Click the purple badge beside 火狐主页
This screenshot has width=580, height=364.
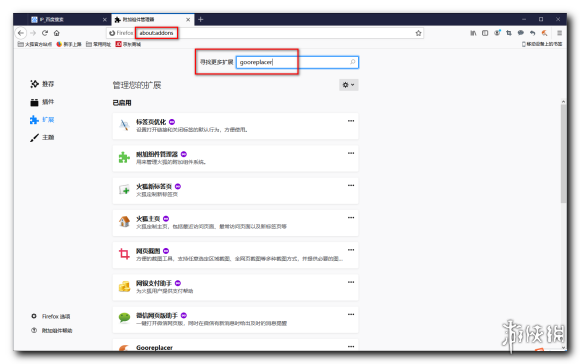click(166, 219)
